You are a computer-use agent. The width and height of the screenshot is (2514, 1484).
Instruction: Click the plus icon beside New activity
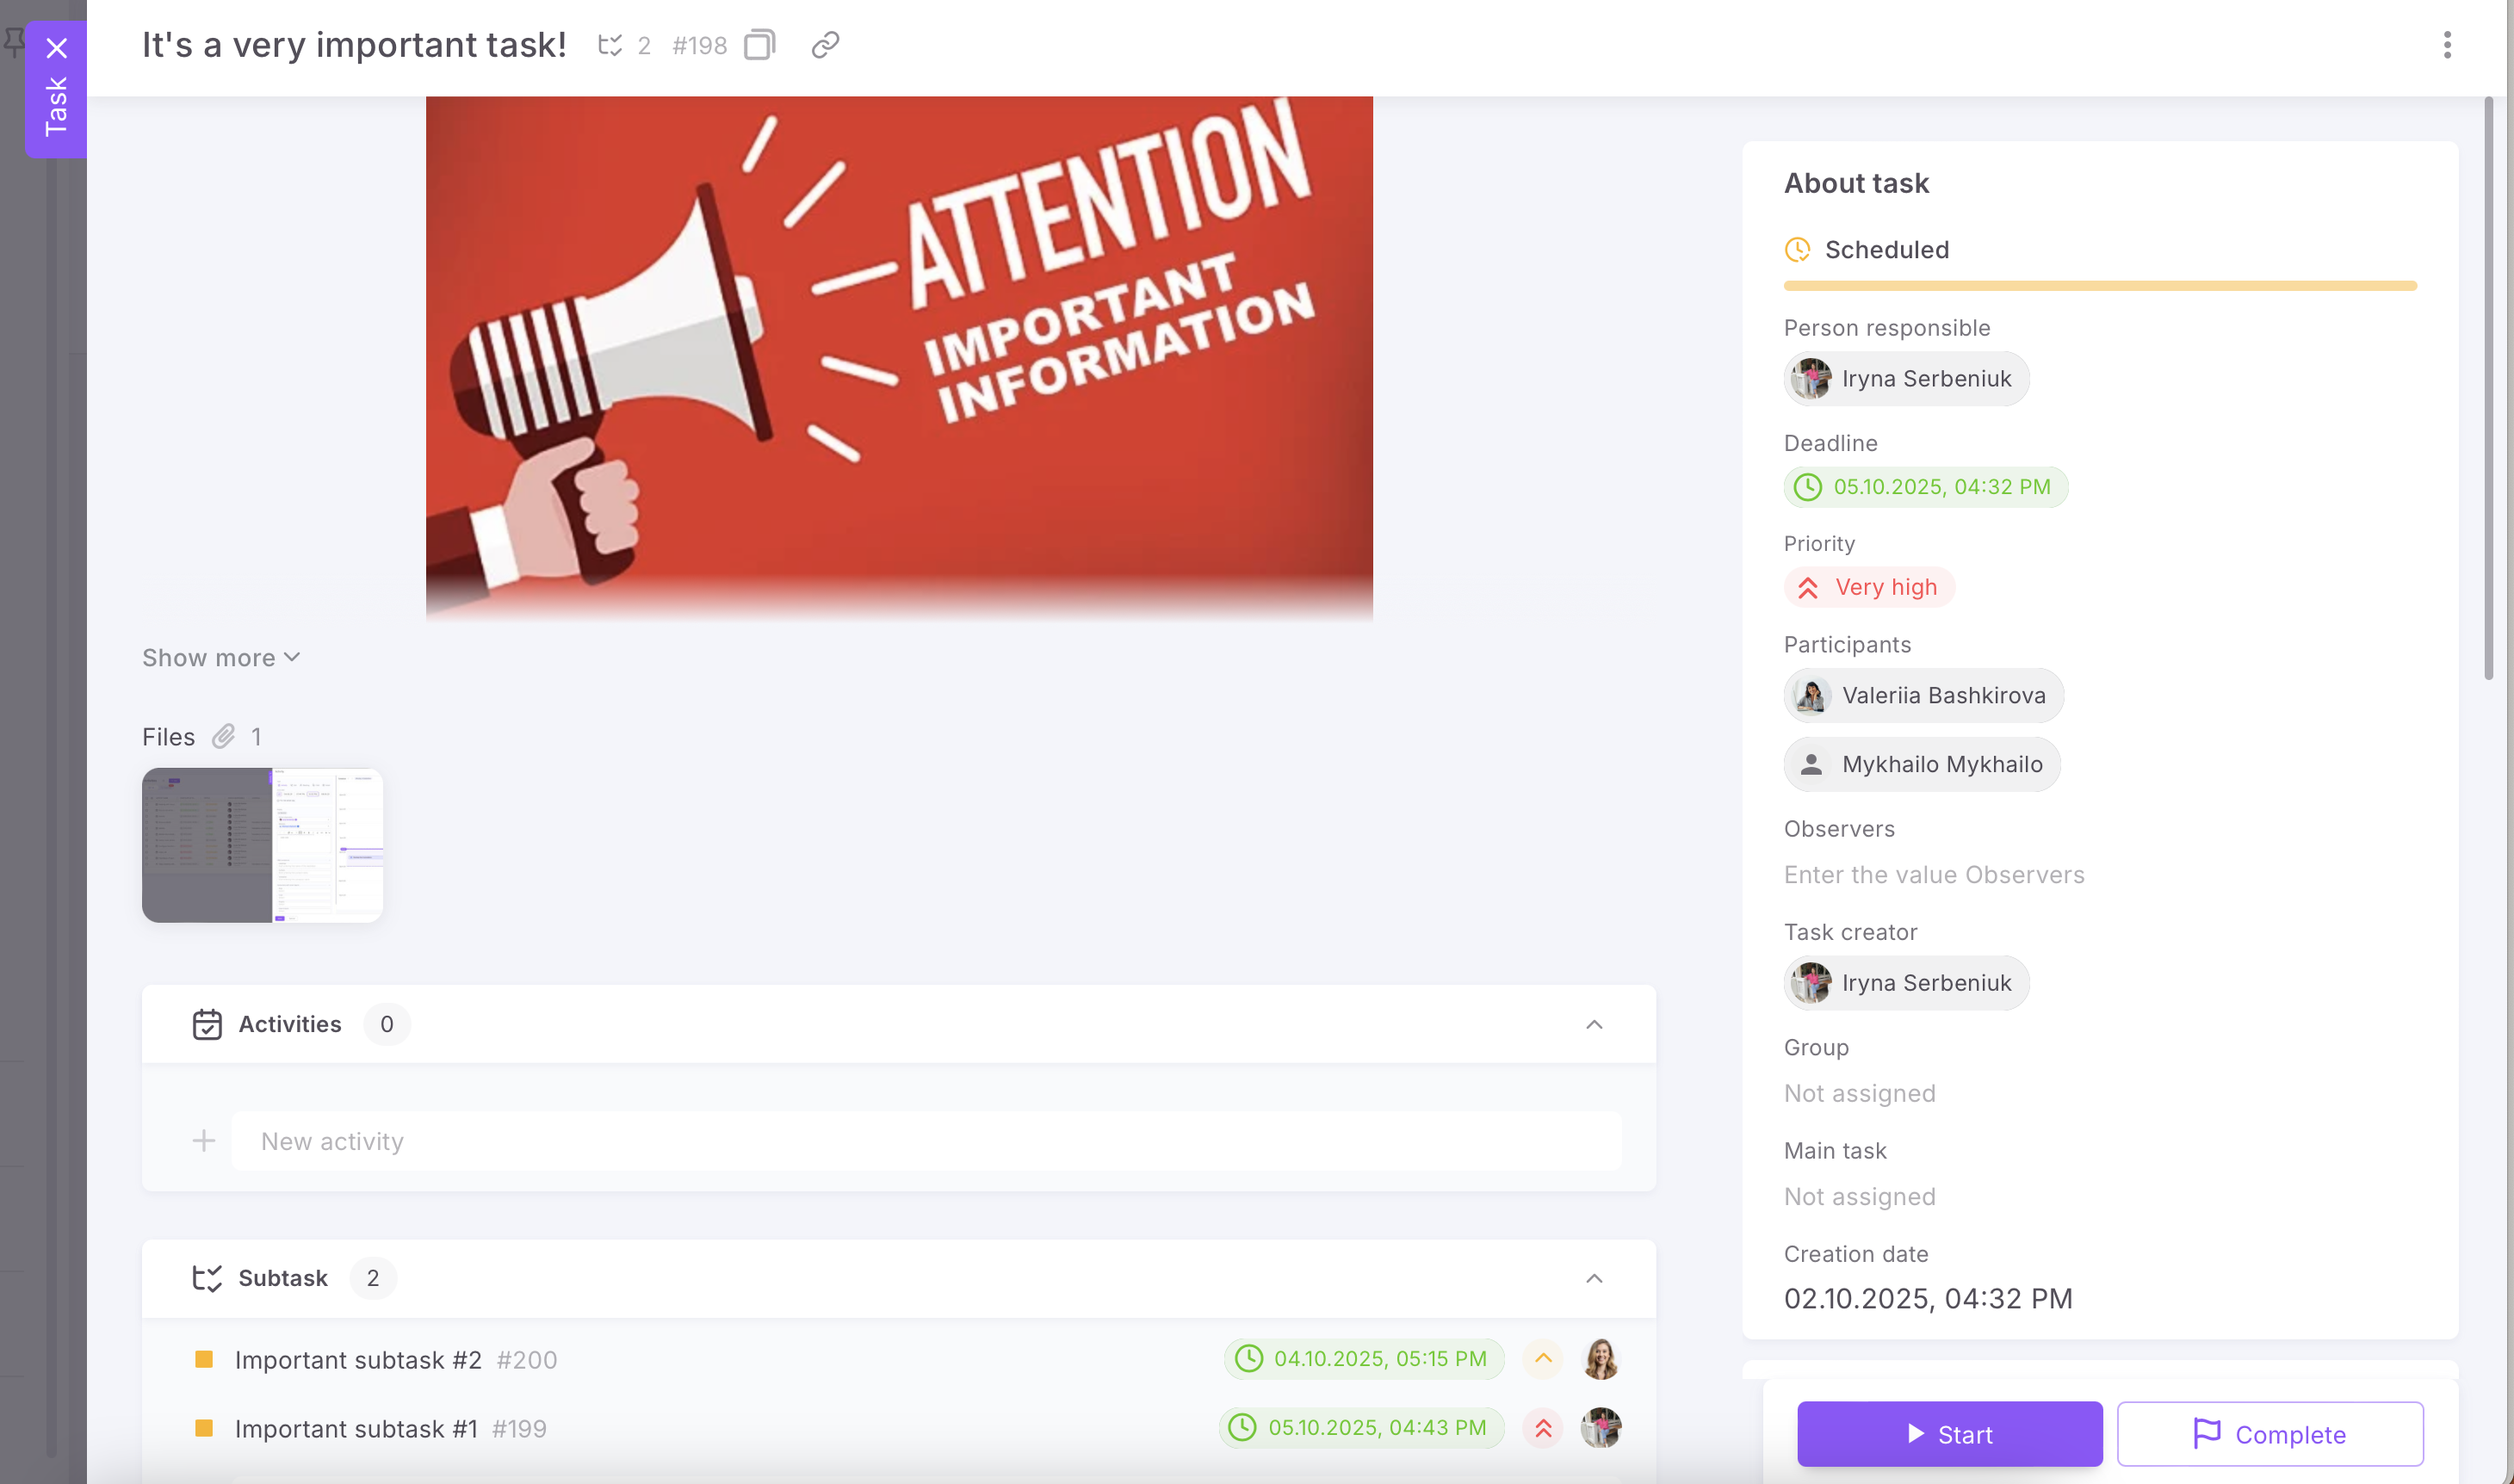click(204, 1141)
